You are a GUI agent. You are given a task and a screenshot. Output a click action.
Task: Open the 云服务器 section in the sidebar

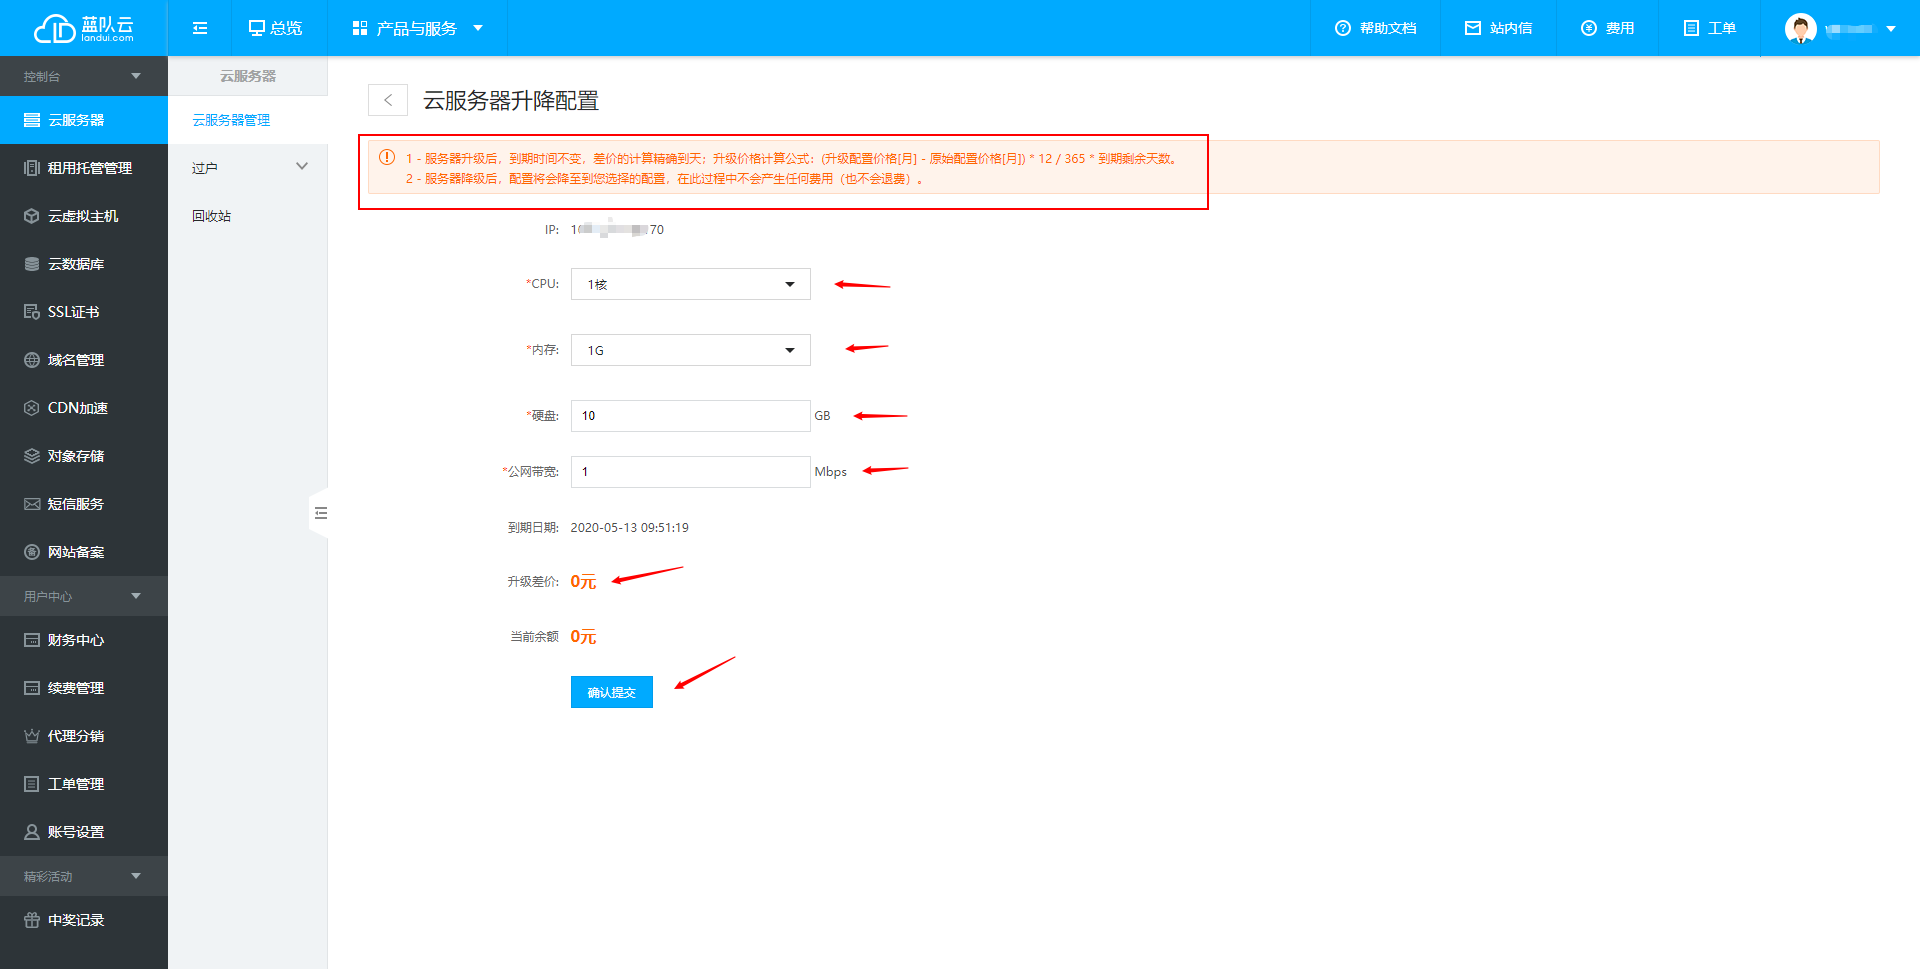point(75,119)
